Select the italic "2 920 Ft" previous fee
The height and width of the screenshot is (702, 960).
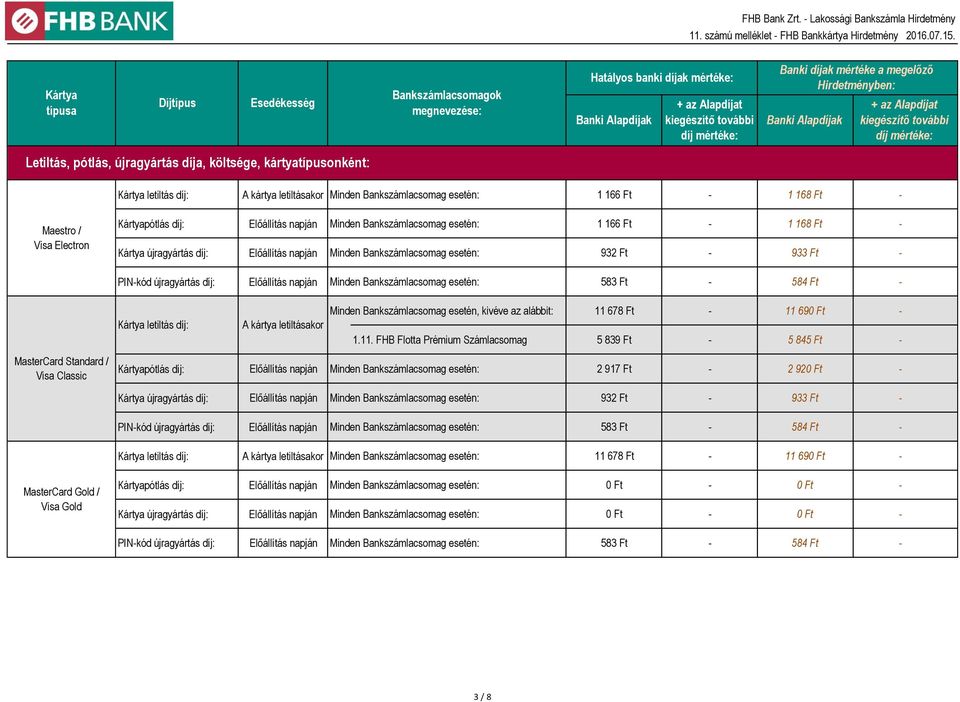point(804,369)
